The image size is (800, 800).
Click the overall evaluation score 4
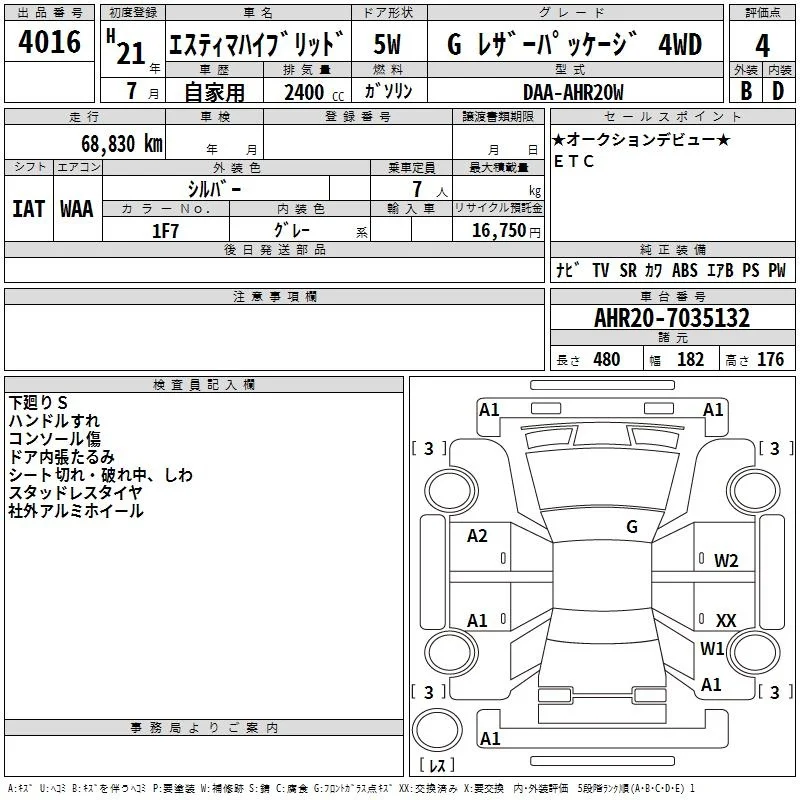(x=762, y=45)
